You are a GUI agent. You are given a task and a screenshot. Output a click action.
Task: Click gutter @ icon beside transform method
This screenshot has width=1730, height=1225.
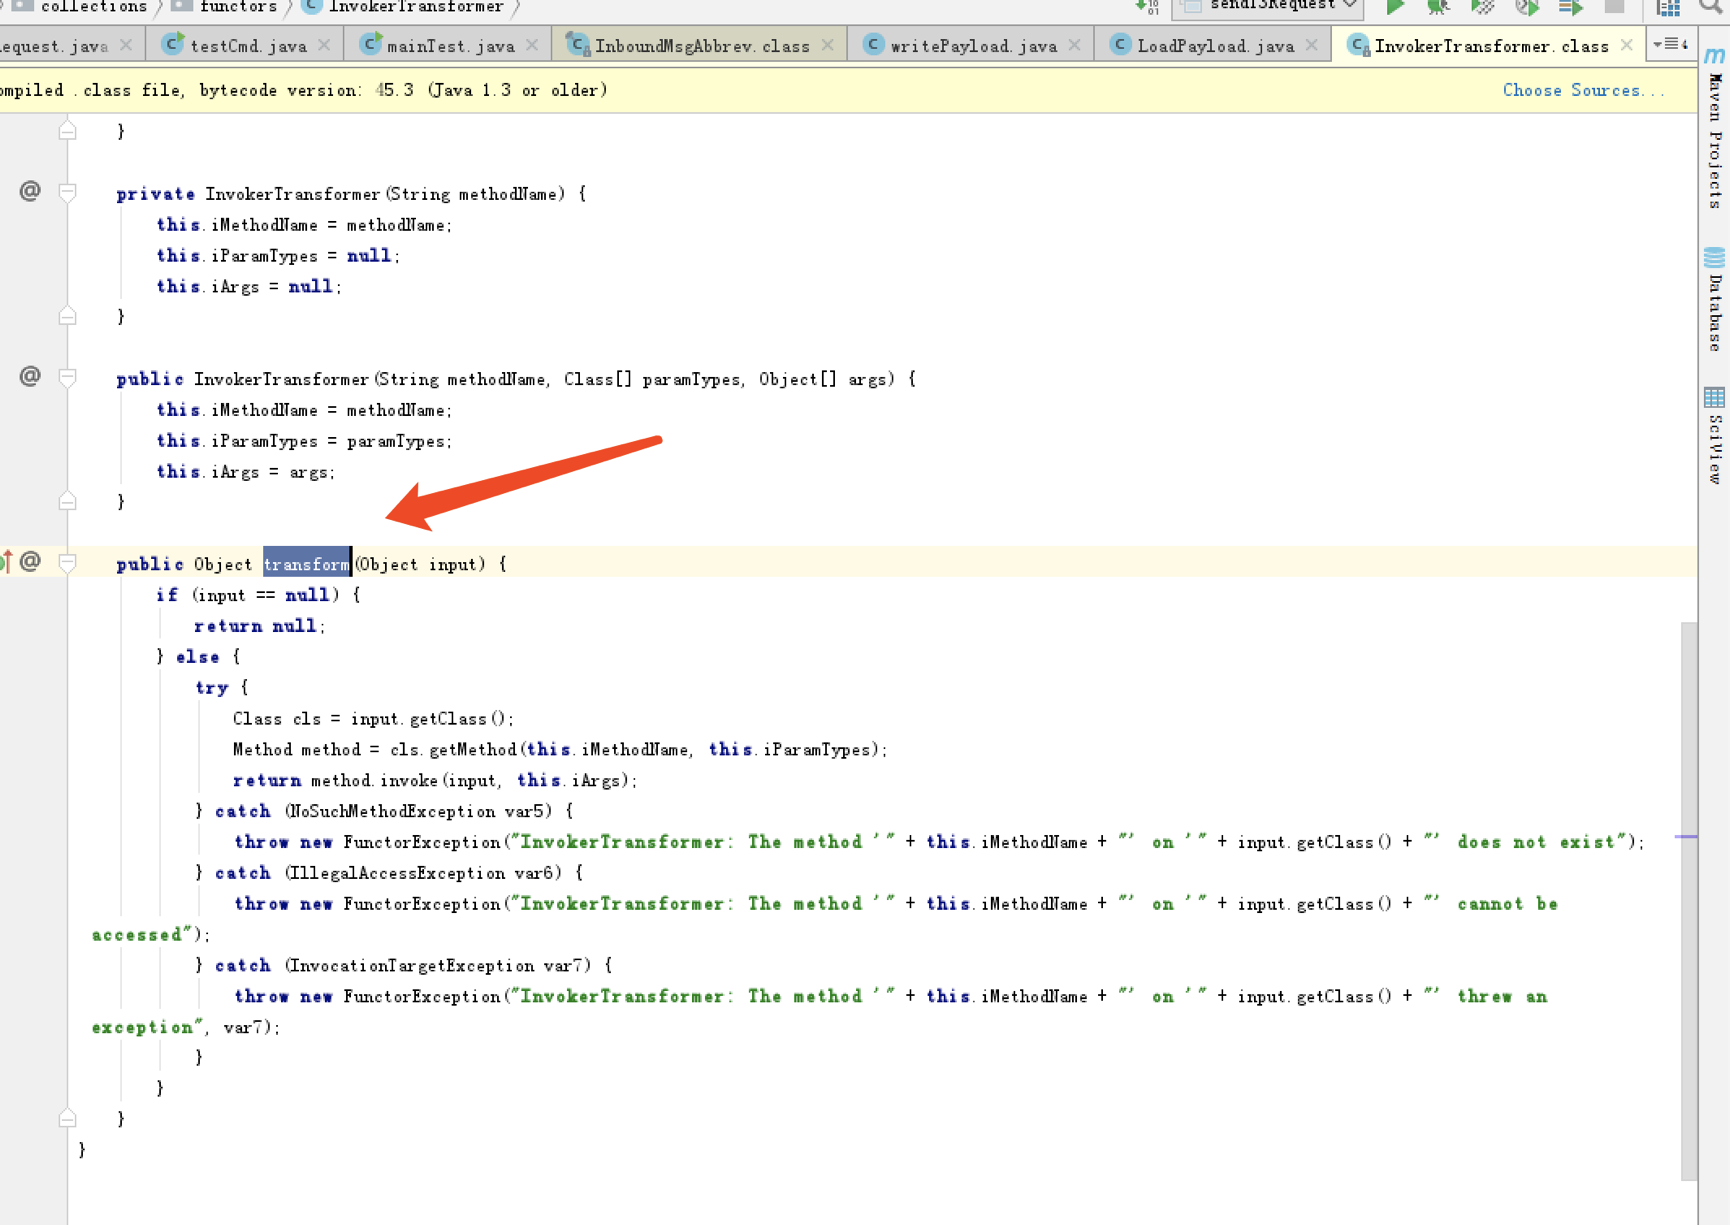pyautogui.click(x=30, y=561)
